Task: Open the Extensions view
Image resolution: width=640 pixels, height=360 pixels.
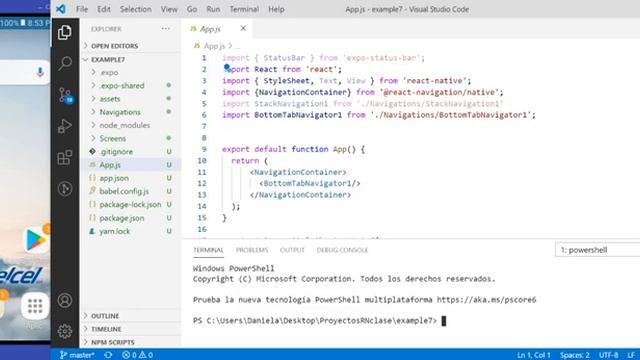Action: pyautogui.click(x=64, y=157)
